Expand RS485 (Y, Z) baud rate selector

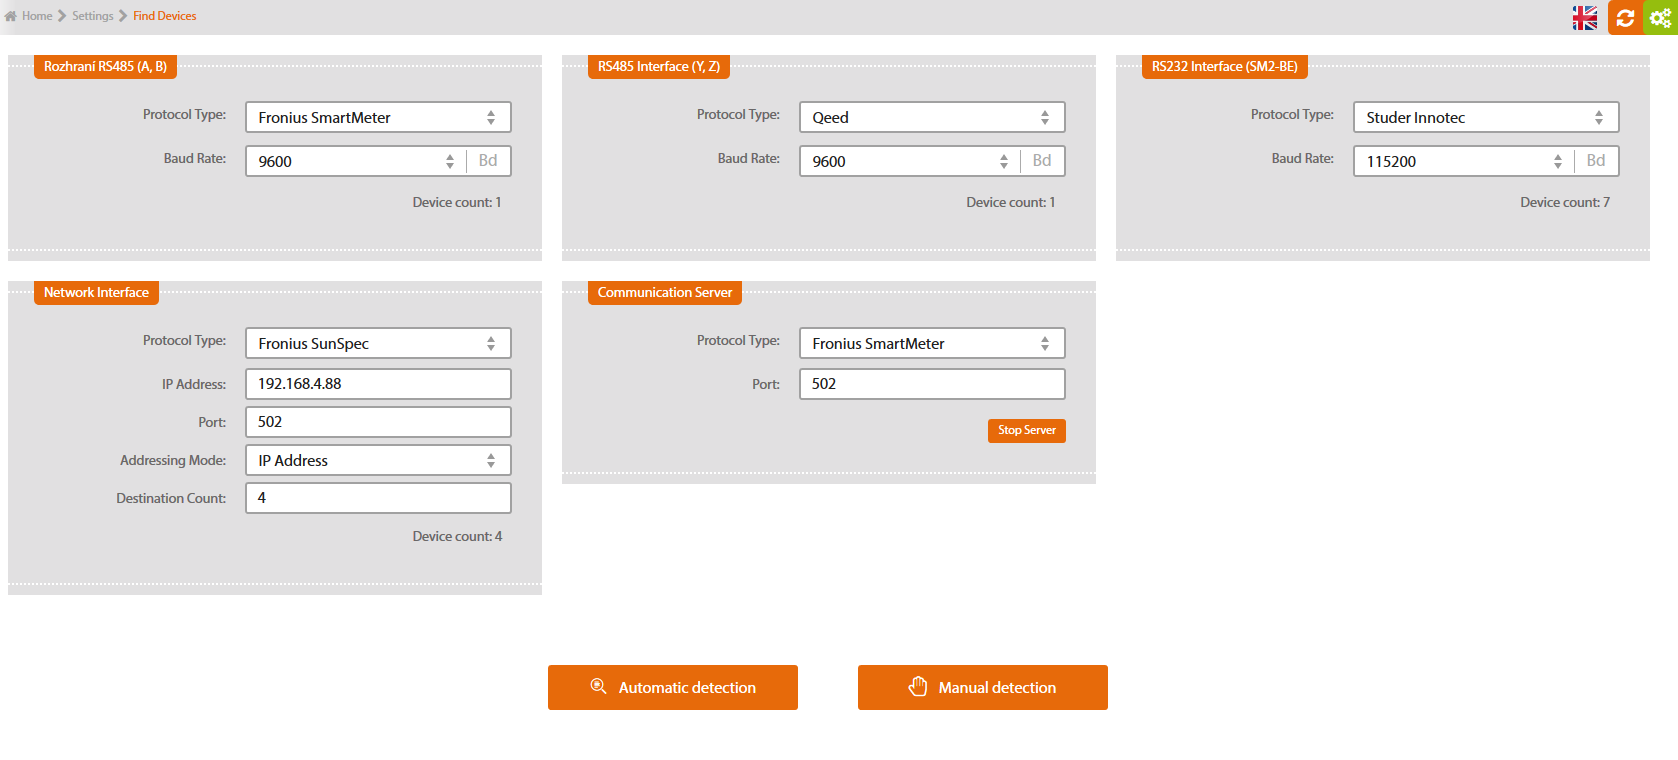point(909,161)
